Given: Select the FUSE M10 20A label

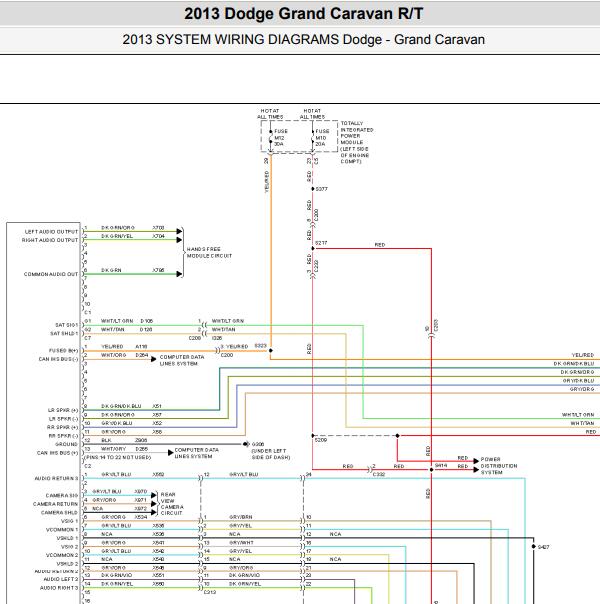Looking at the screenshot, I should tap(322, 138).
